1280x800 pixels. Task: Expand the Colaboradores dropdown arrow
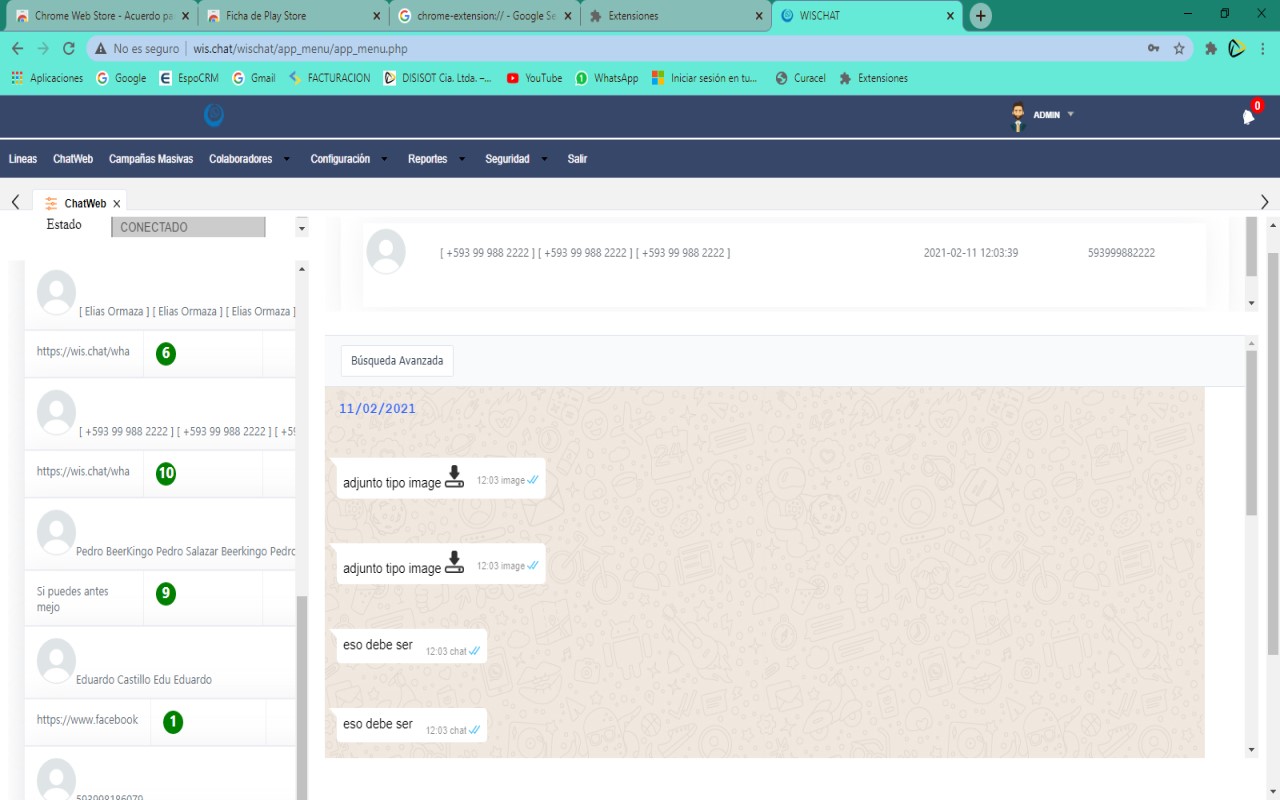pyautogui.click(x=285, y=158)
